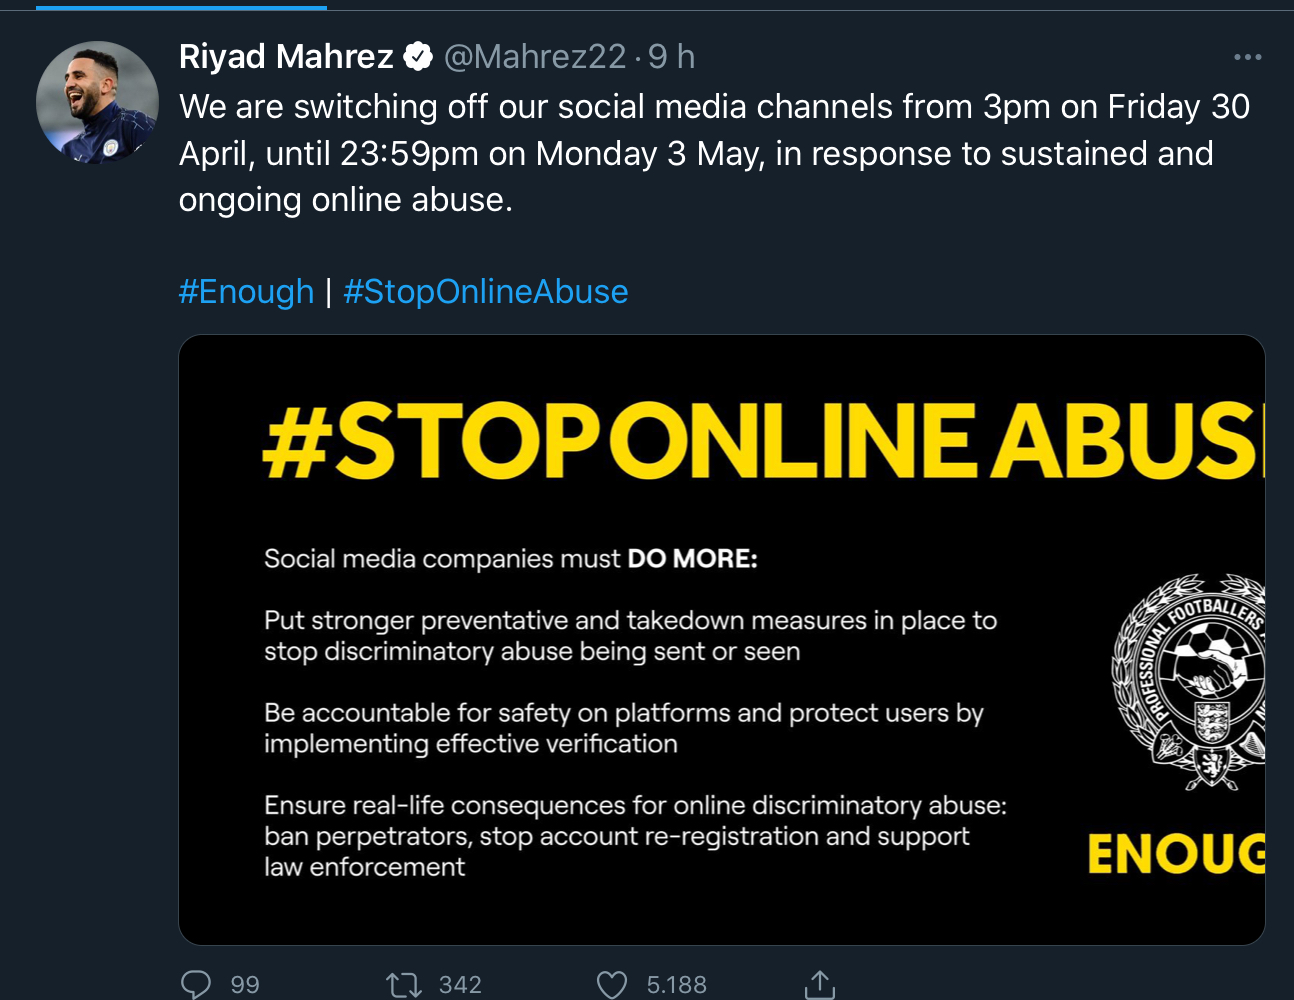Viewport: 1294px width, 1000px height.
Task: Click the Professional Footballers crest in the image
Action: tap(1190, 680)
